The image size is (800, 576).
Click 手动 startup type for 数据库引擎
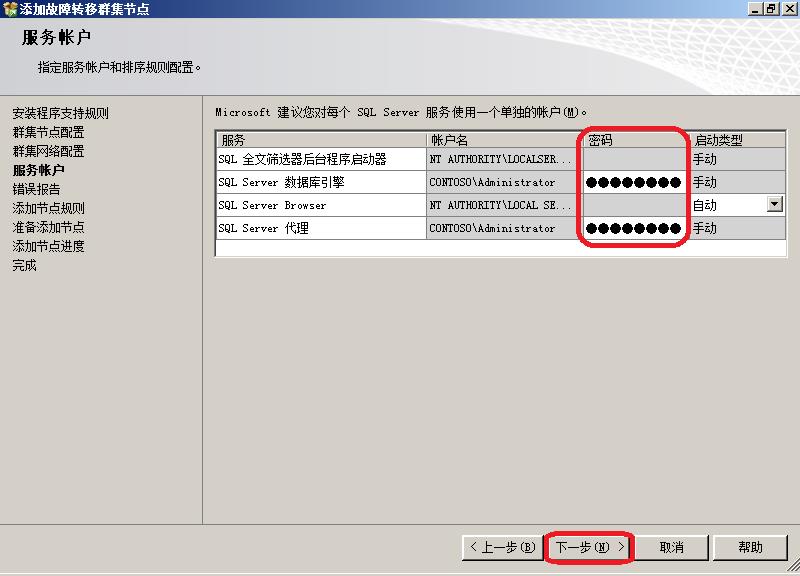coord(737,182)
